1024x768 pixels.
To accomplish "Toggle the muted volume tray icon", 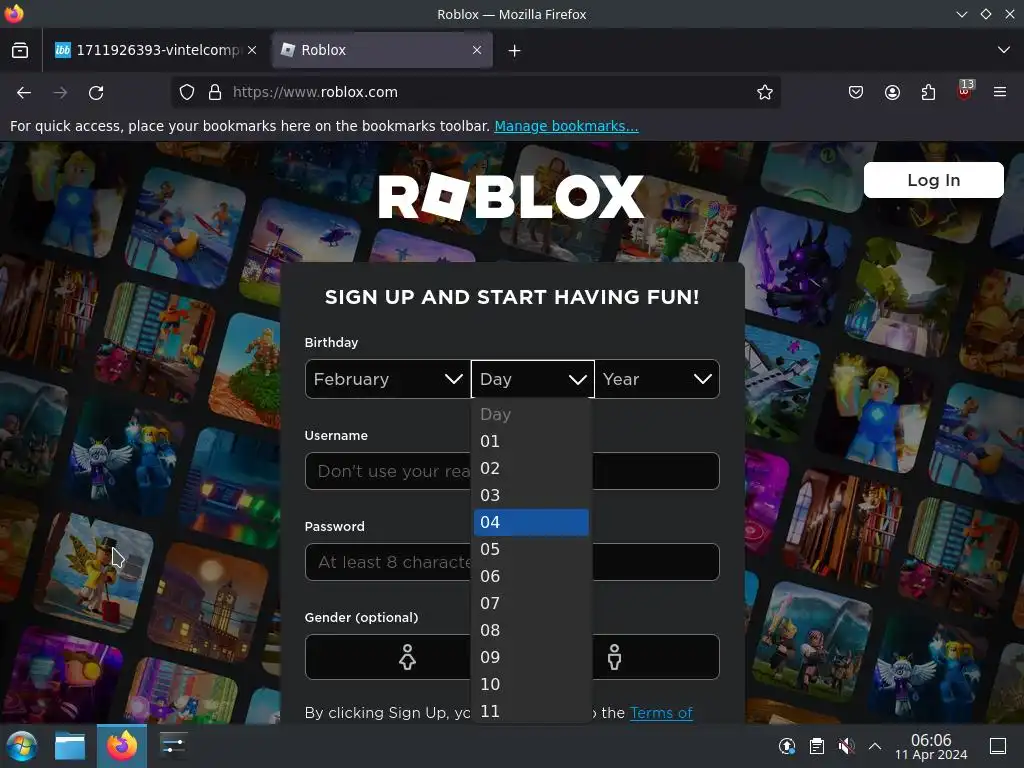I will [x=846, y=746].
